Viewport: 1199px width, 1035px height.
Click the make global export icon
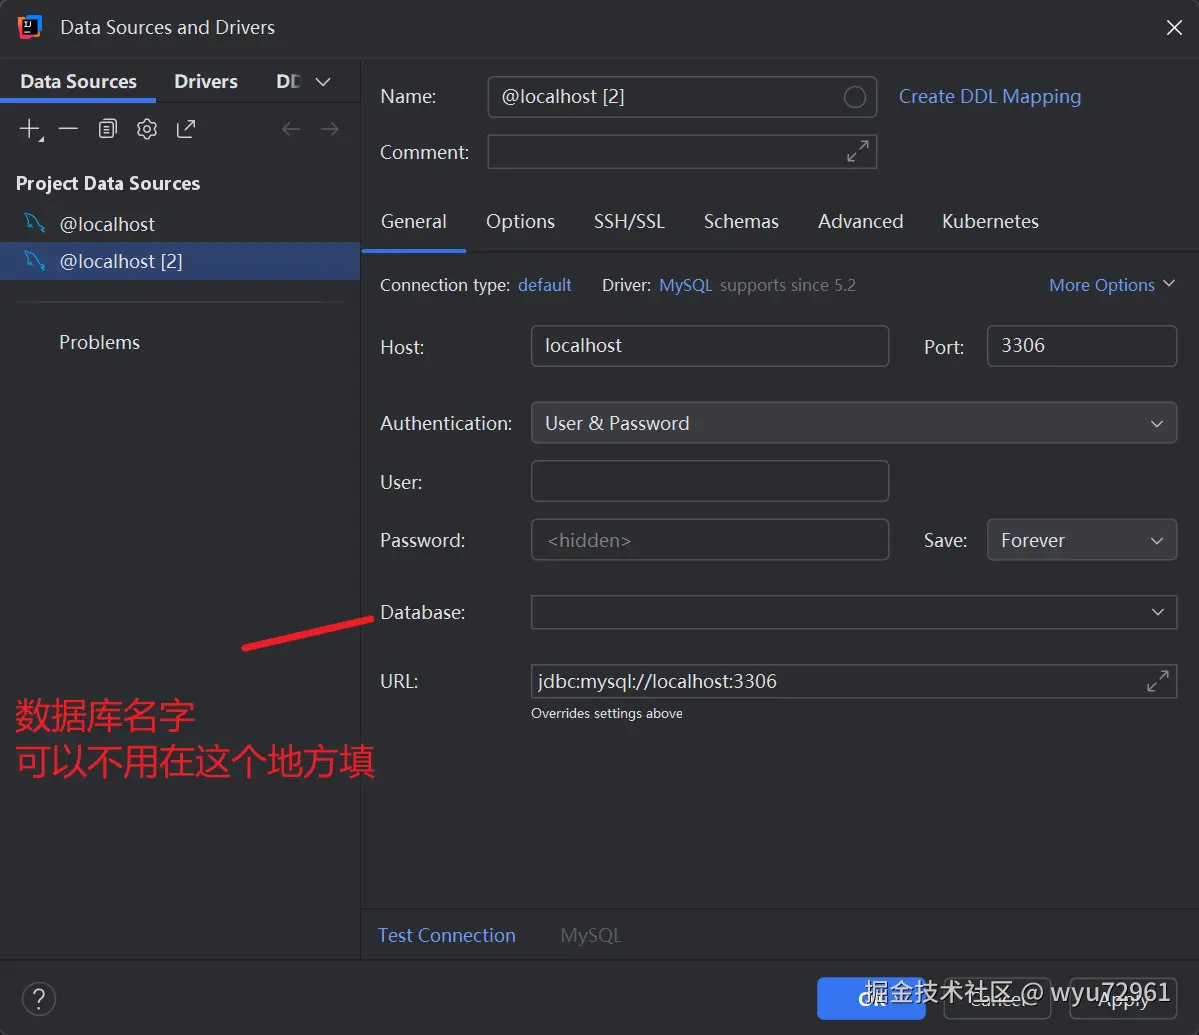pyautogui.click(x=186, y=129)
